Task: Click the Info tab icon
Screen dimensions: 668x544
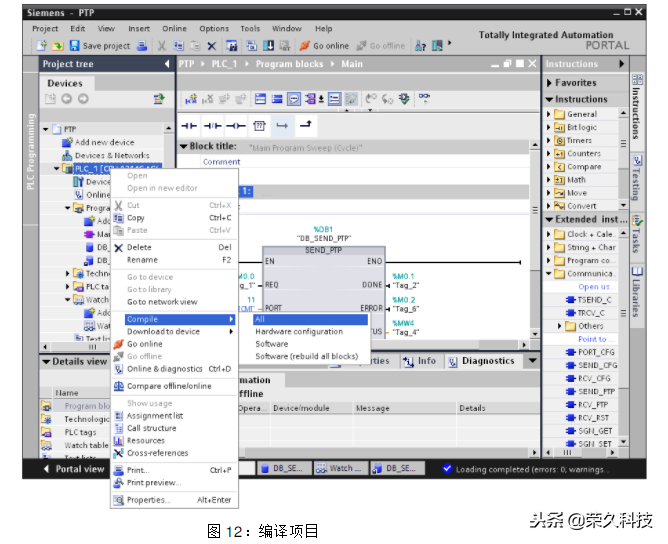Action: click(408, 362)
